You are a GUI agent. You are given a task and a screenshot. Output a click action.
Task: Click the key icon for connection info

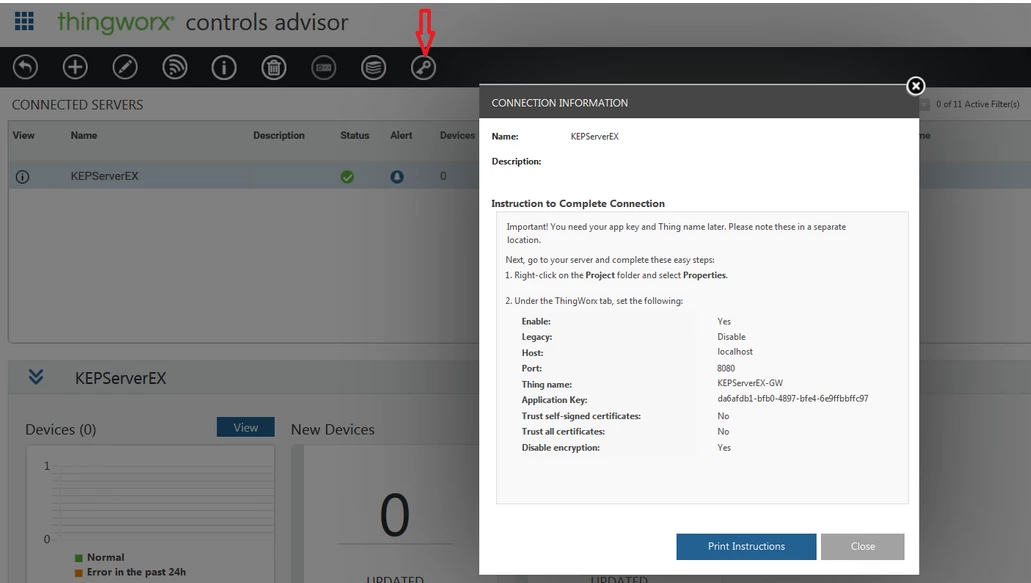click(423, 67)
